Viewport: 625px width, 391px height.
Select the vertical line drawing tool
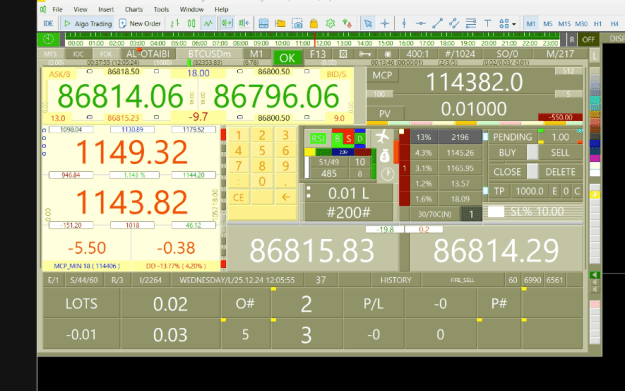point(404,24)
